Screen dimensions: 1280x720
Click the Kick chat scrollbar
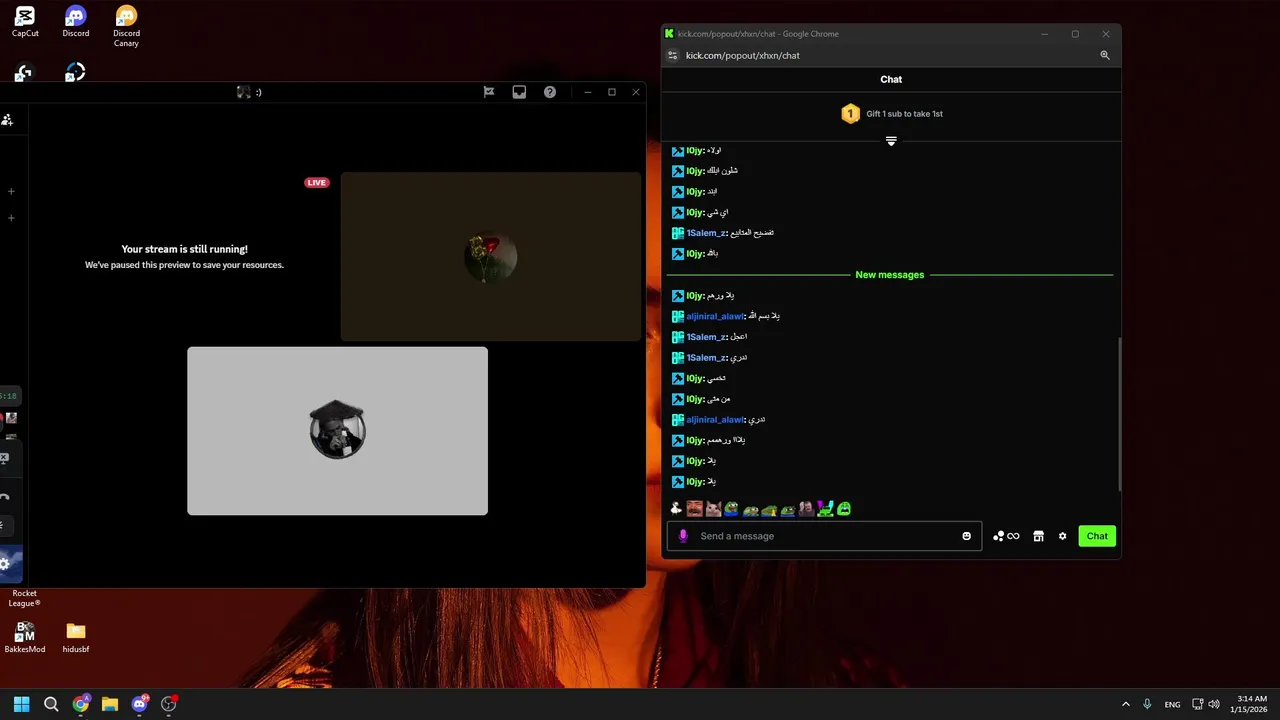(x=1119, y=414)
